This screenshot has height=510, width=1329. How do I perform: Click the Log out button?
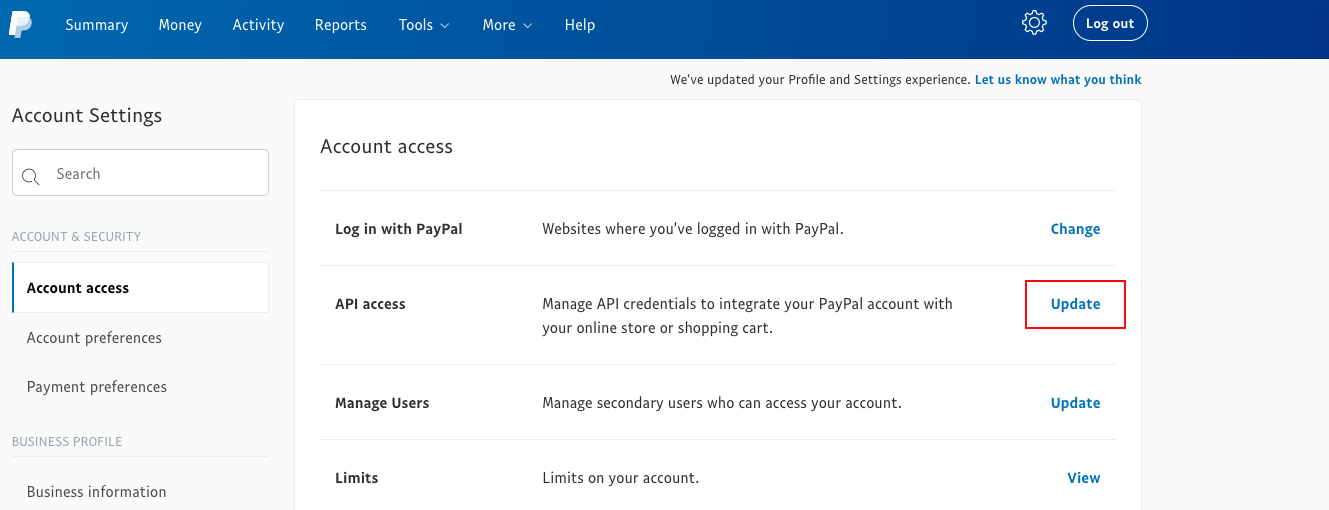(x=1110, y=23)
